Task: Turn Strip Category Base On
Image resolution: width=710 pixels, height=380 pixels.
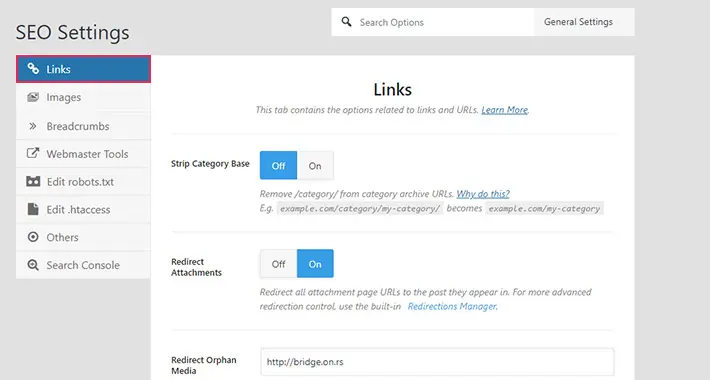Action: tap(315, 166)
